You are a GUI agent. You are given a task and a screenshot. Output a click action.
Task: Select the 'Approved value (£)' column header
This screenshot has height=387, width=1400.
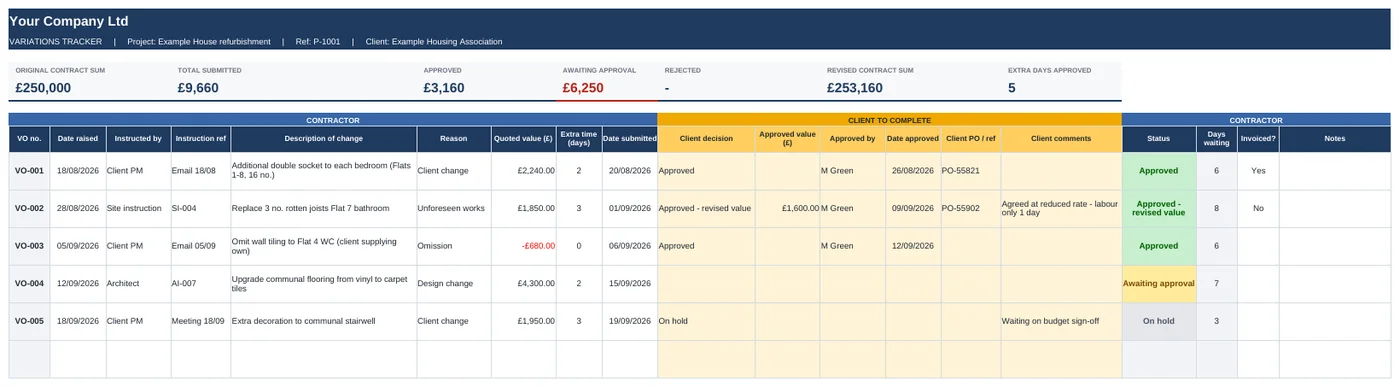[x=787, y=139]
